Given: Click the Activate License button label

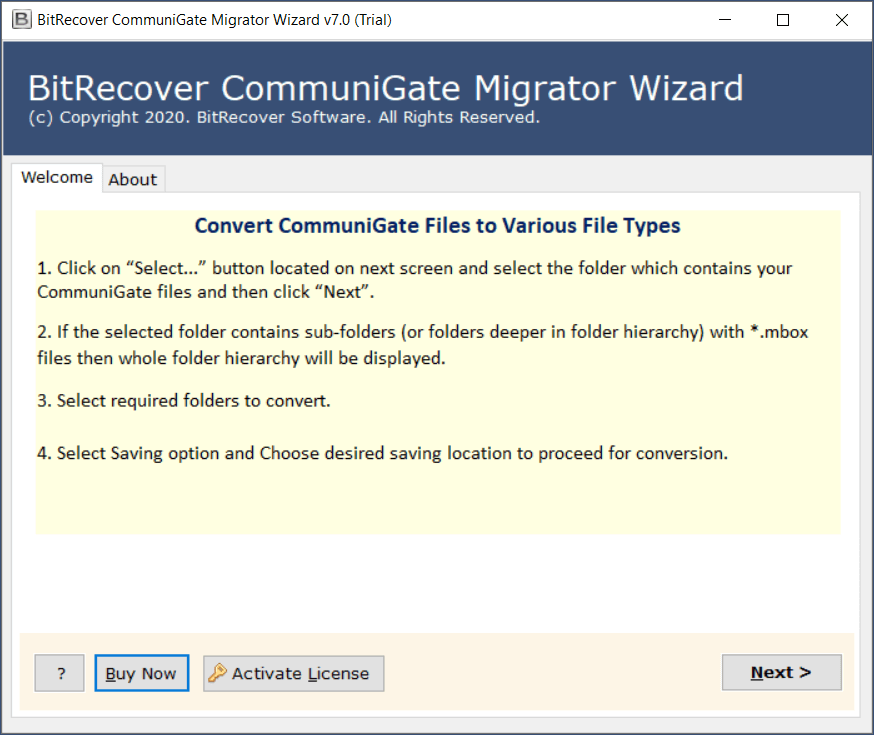Looking at the screenshot, I should (300, 673).
